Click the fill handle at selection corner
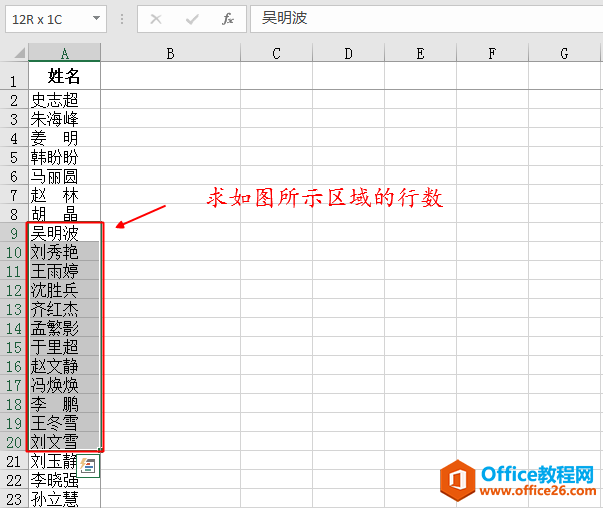603x508 pixels. point(100,449)
